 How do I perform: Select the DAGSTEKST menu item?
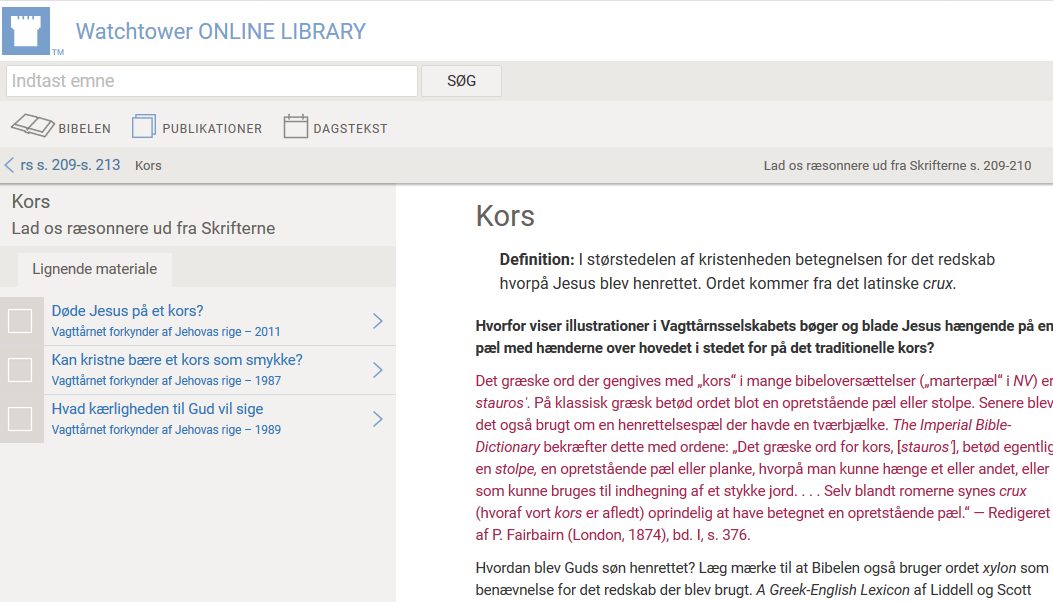coord(351,128)
